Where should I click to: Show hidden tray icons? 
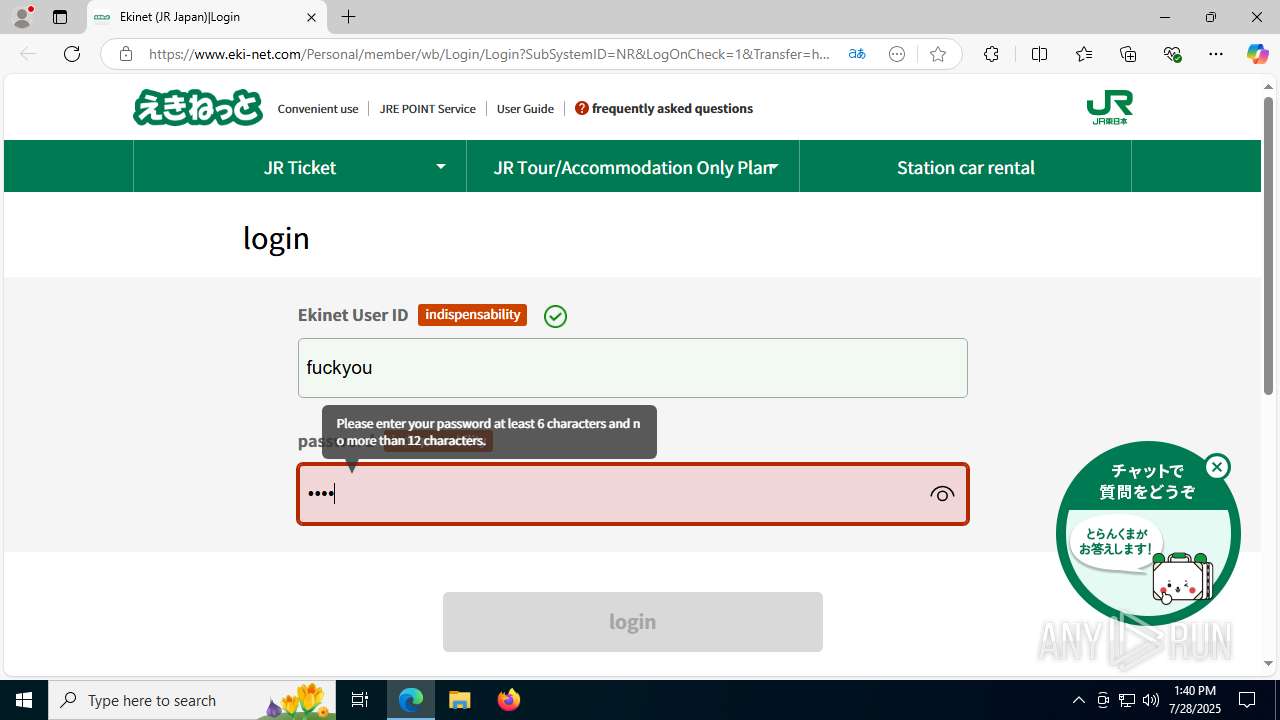[1078, 700]
